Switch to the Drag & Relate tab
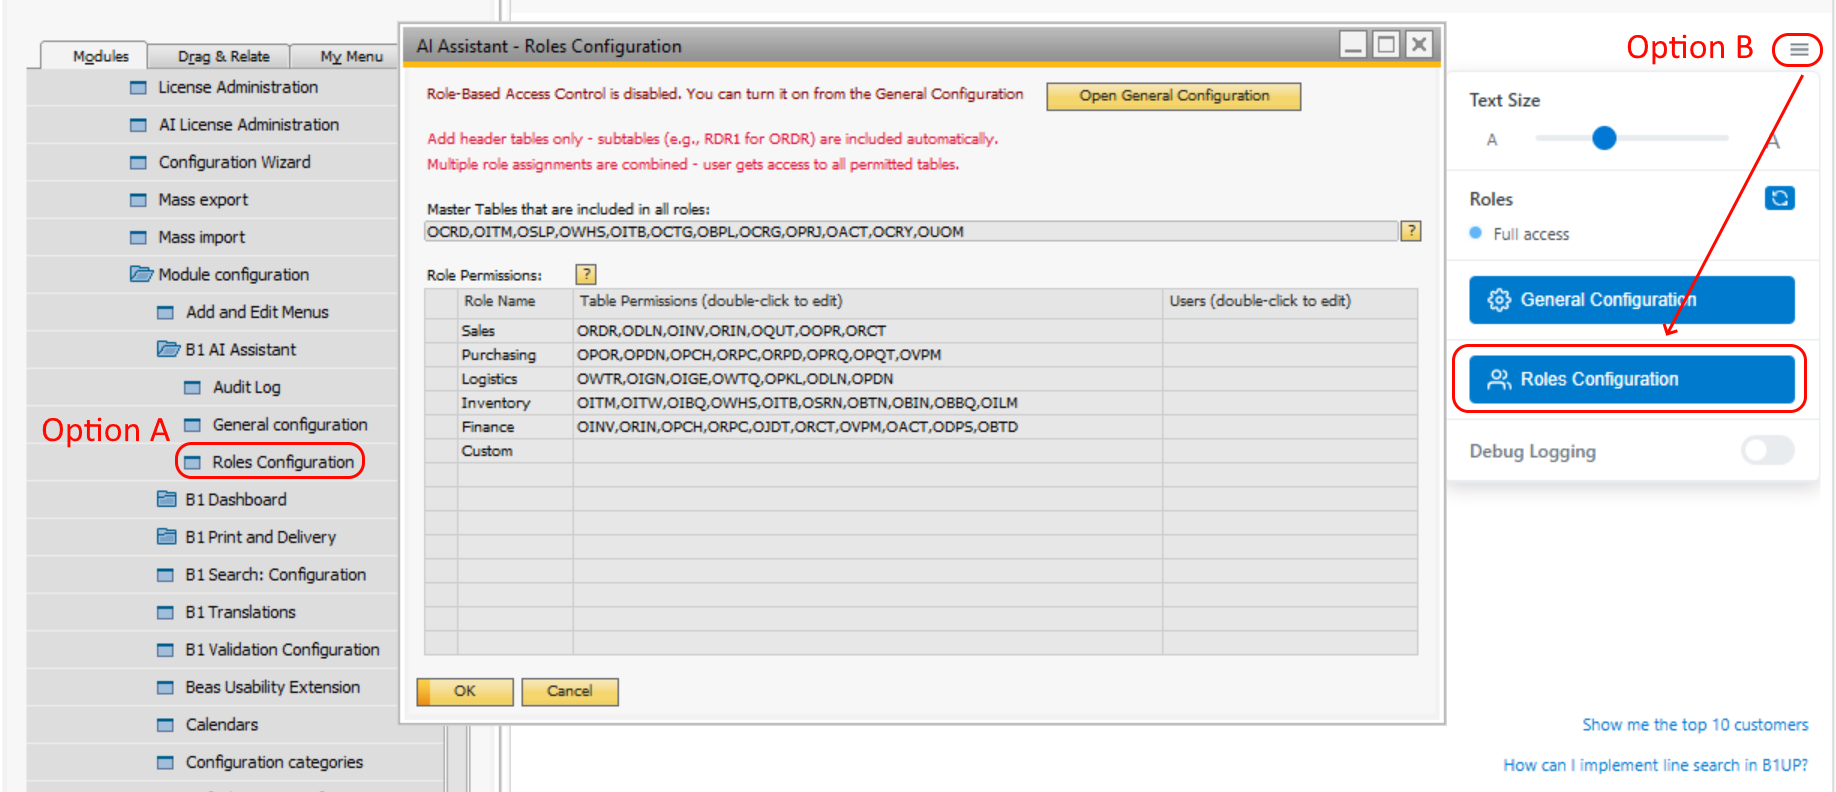The width and height of the screenshot is (1836, 792). (223, 56)
